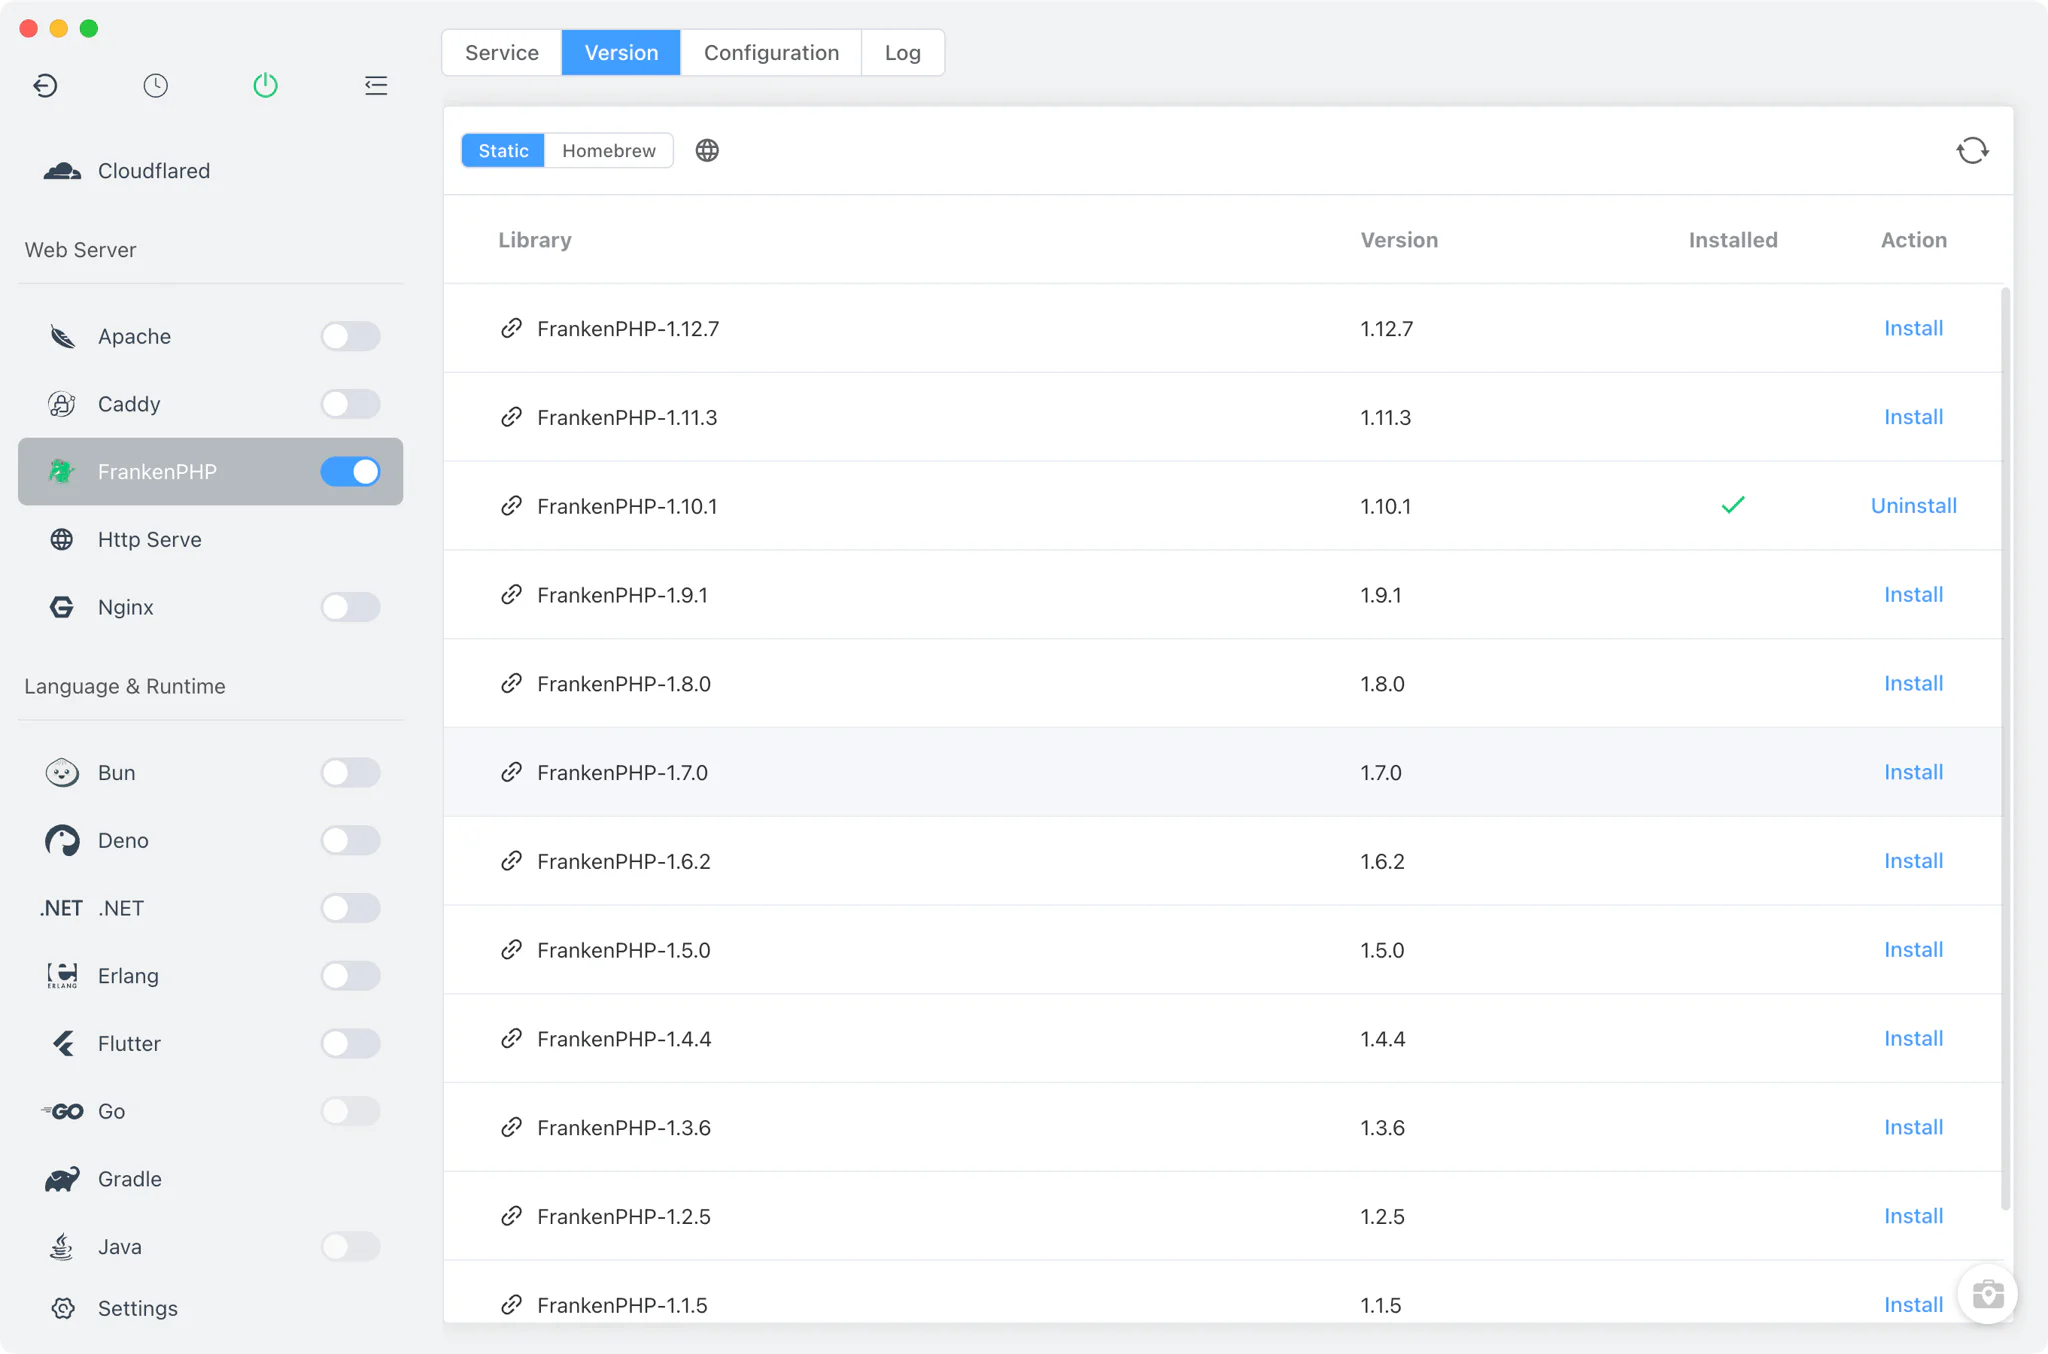Click link icon for FrankenPHP-1.12.7

511,328
